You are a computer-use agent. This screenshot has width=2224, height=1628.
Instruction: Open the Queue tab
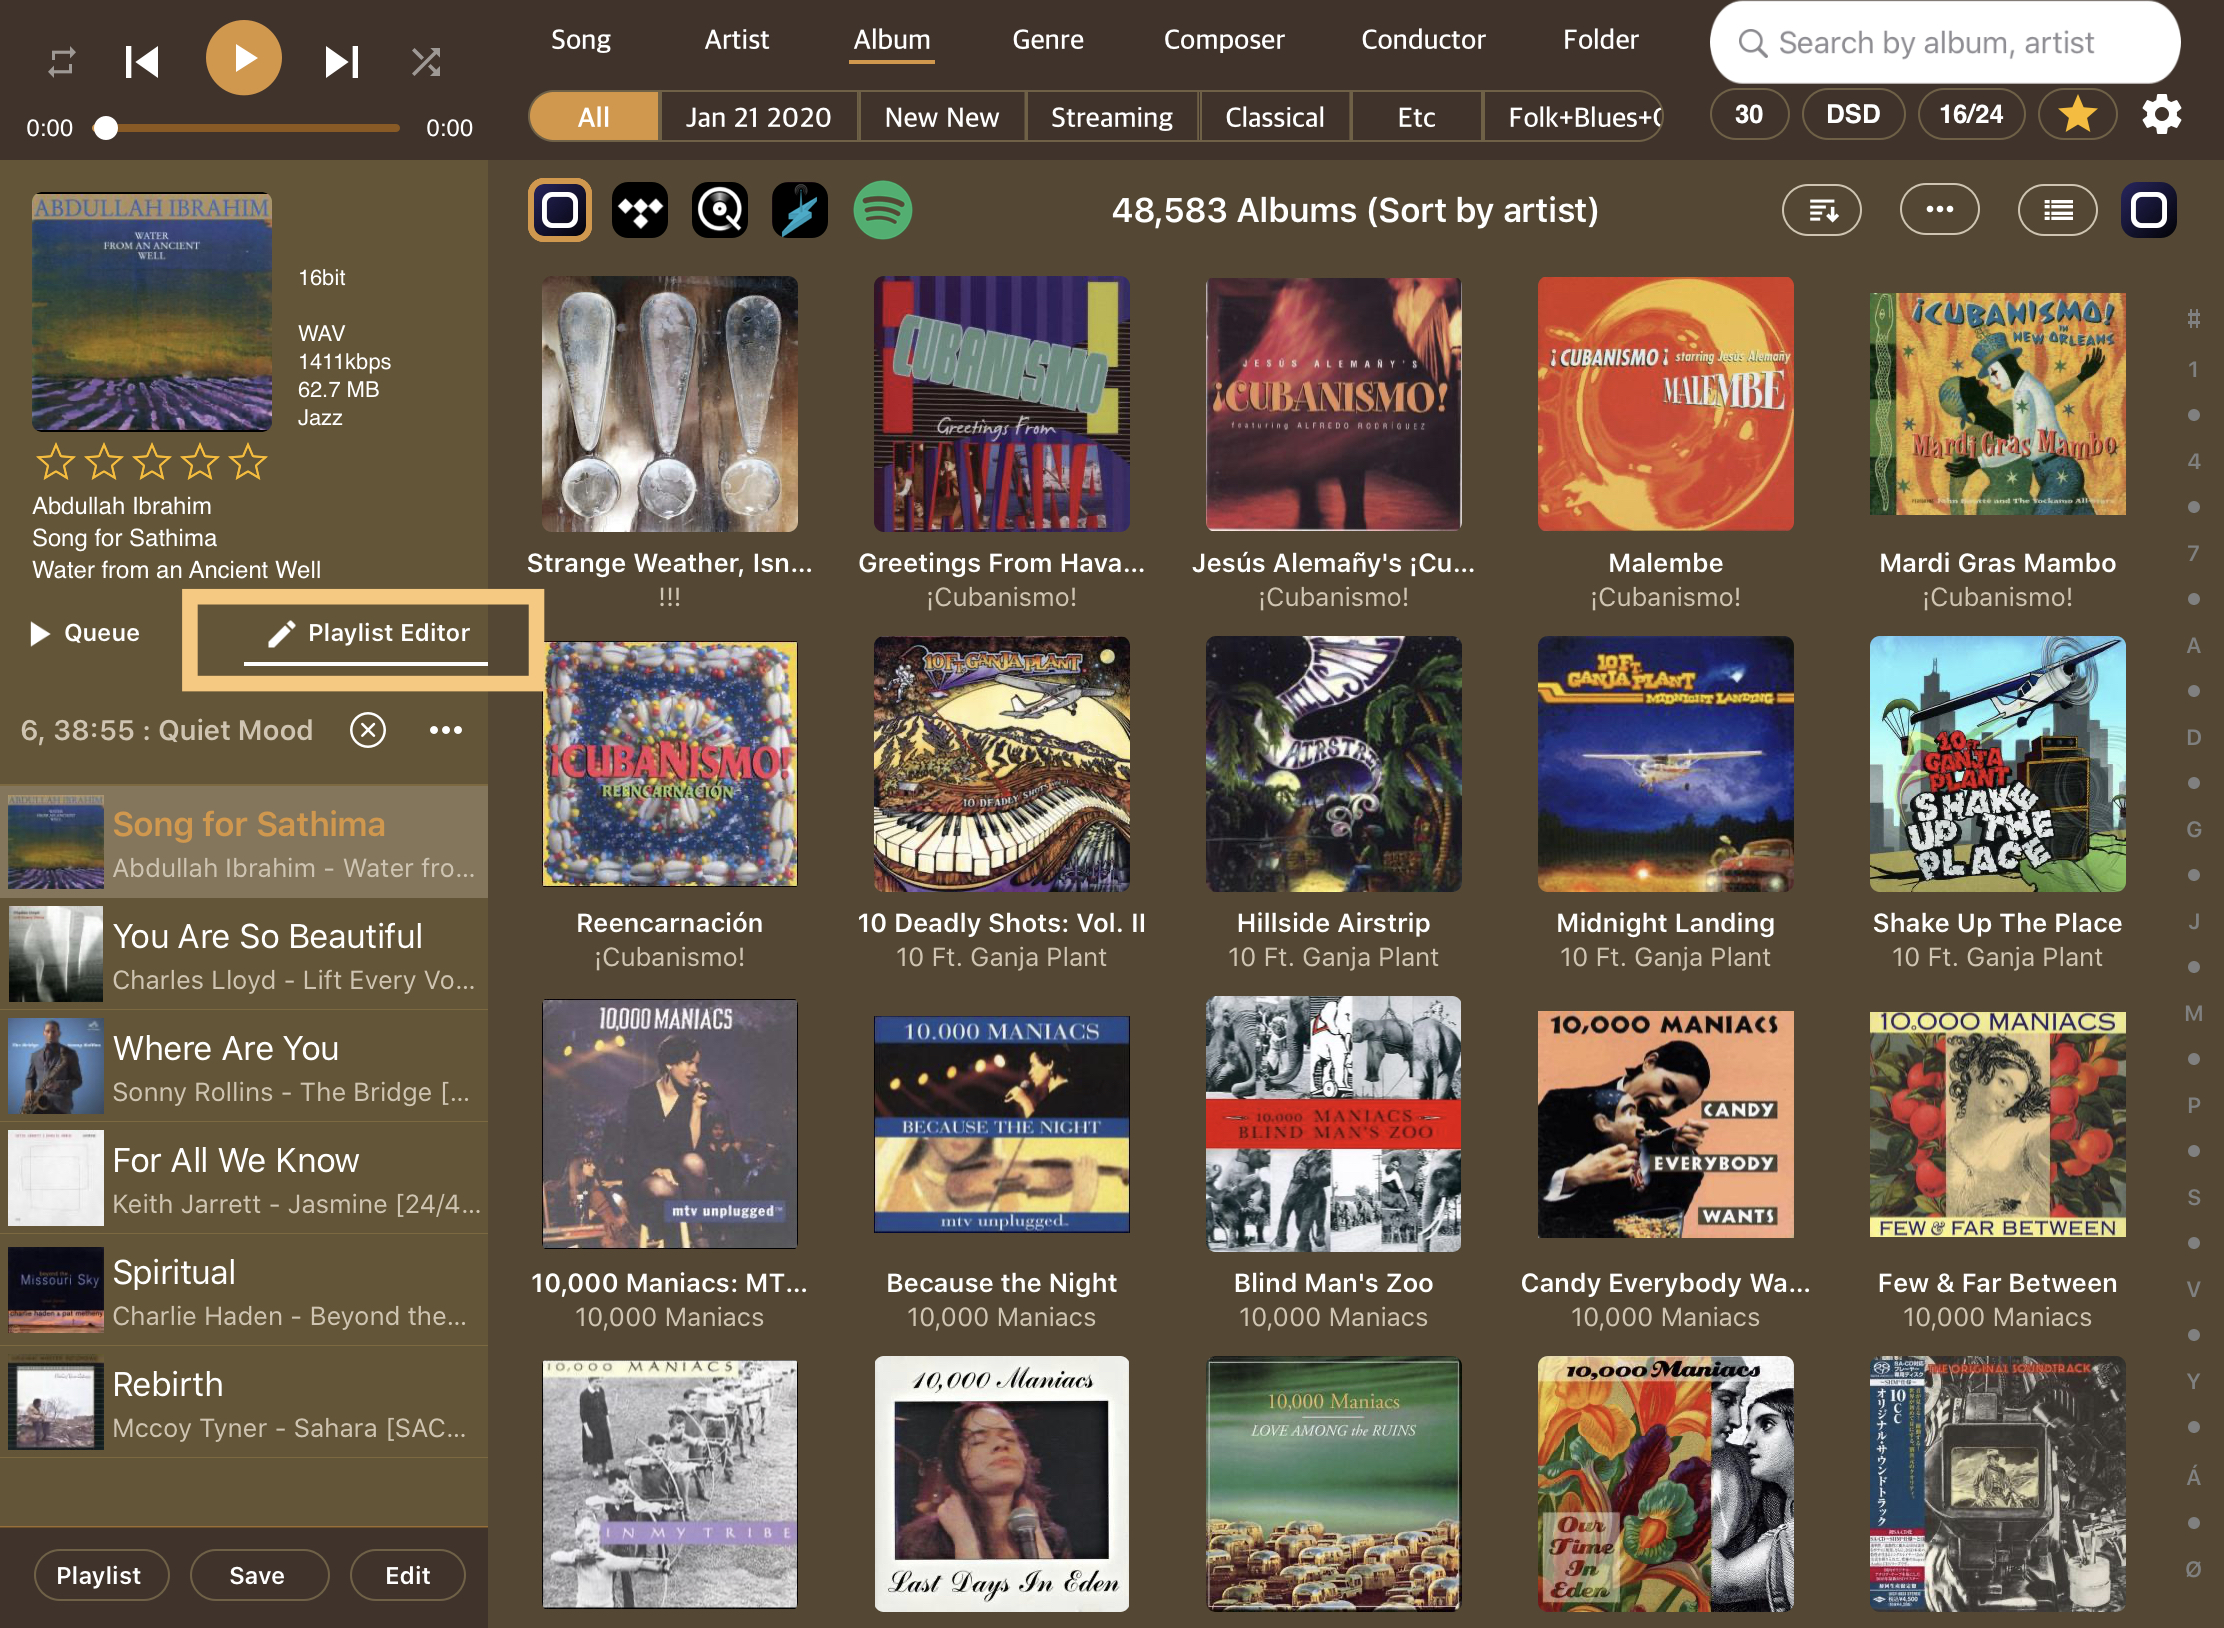coord(86,633)
